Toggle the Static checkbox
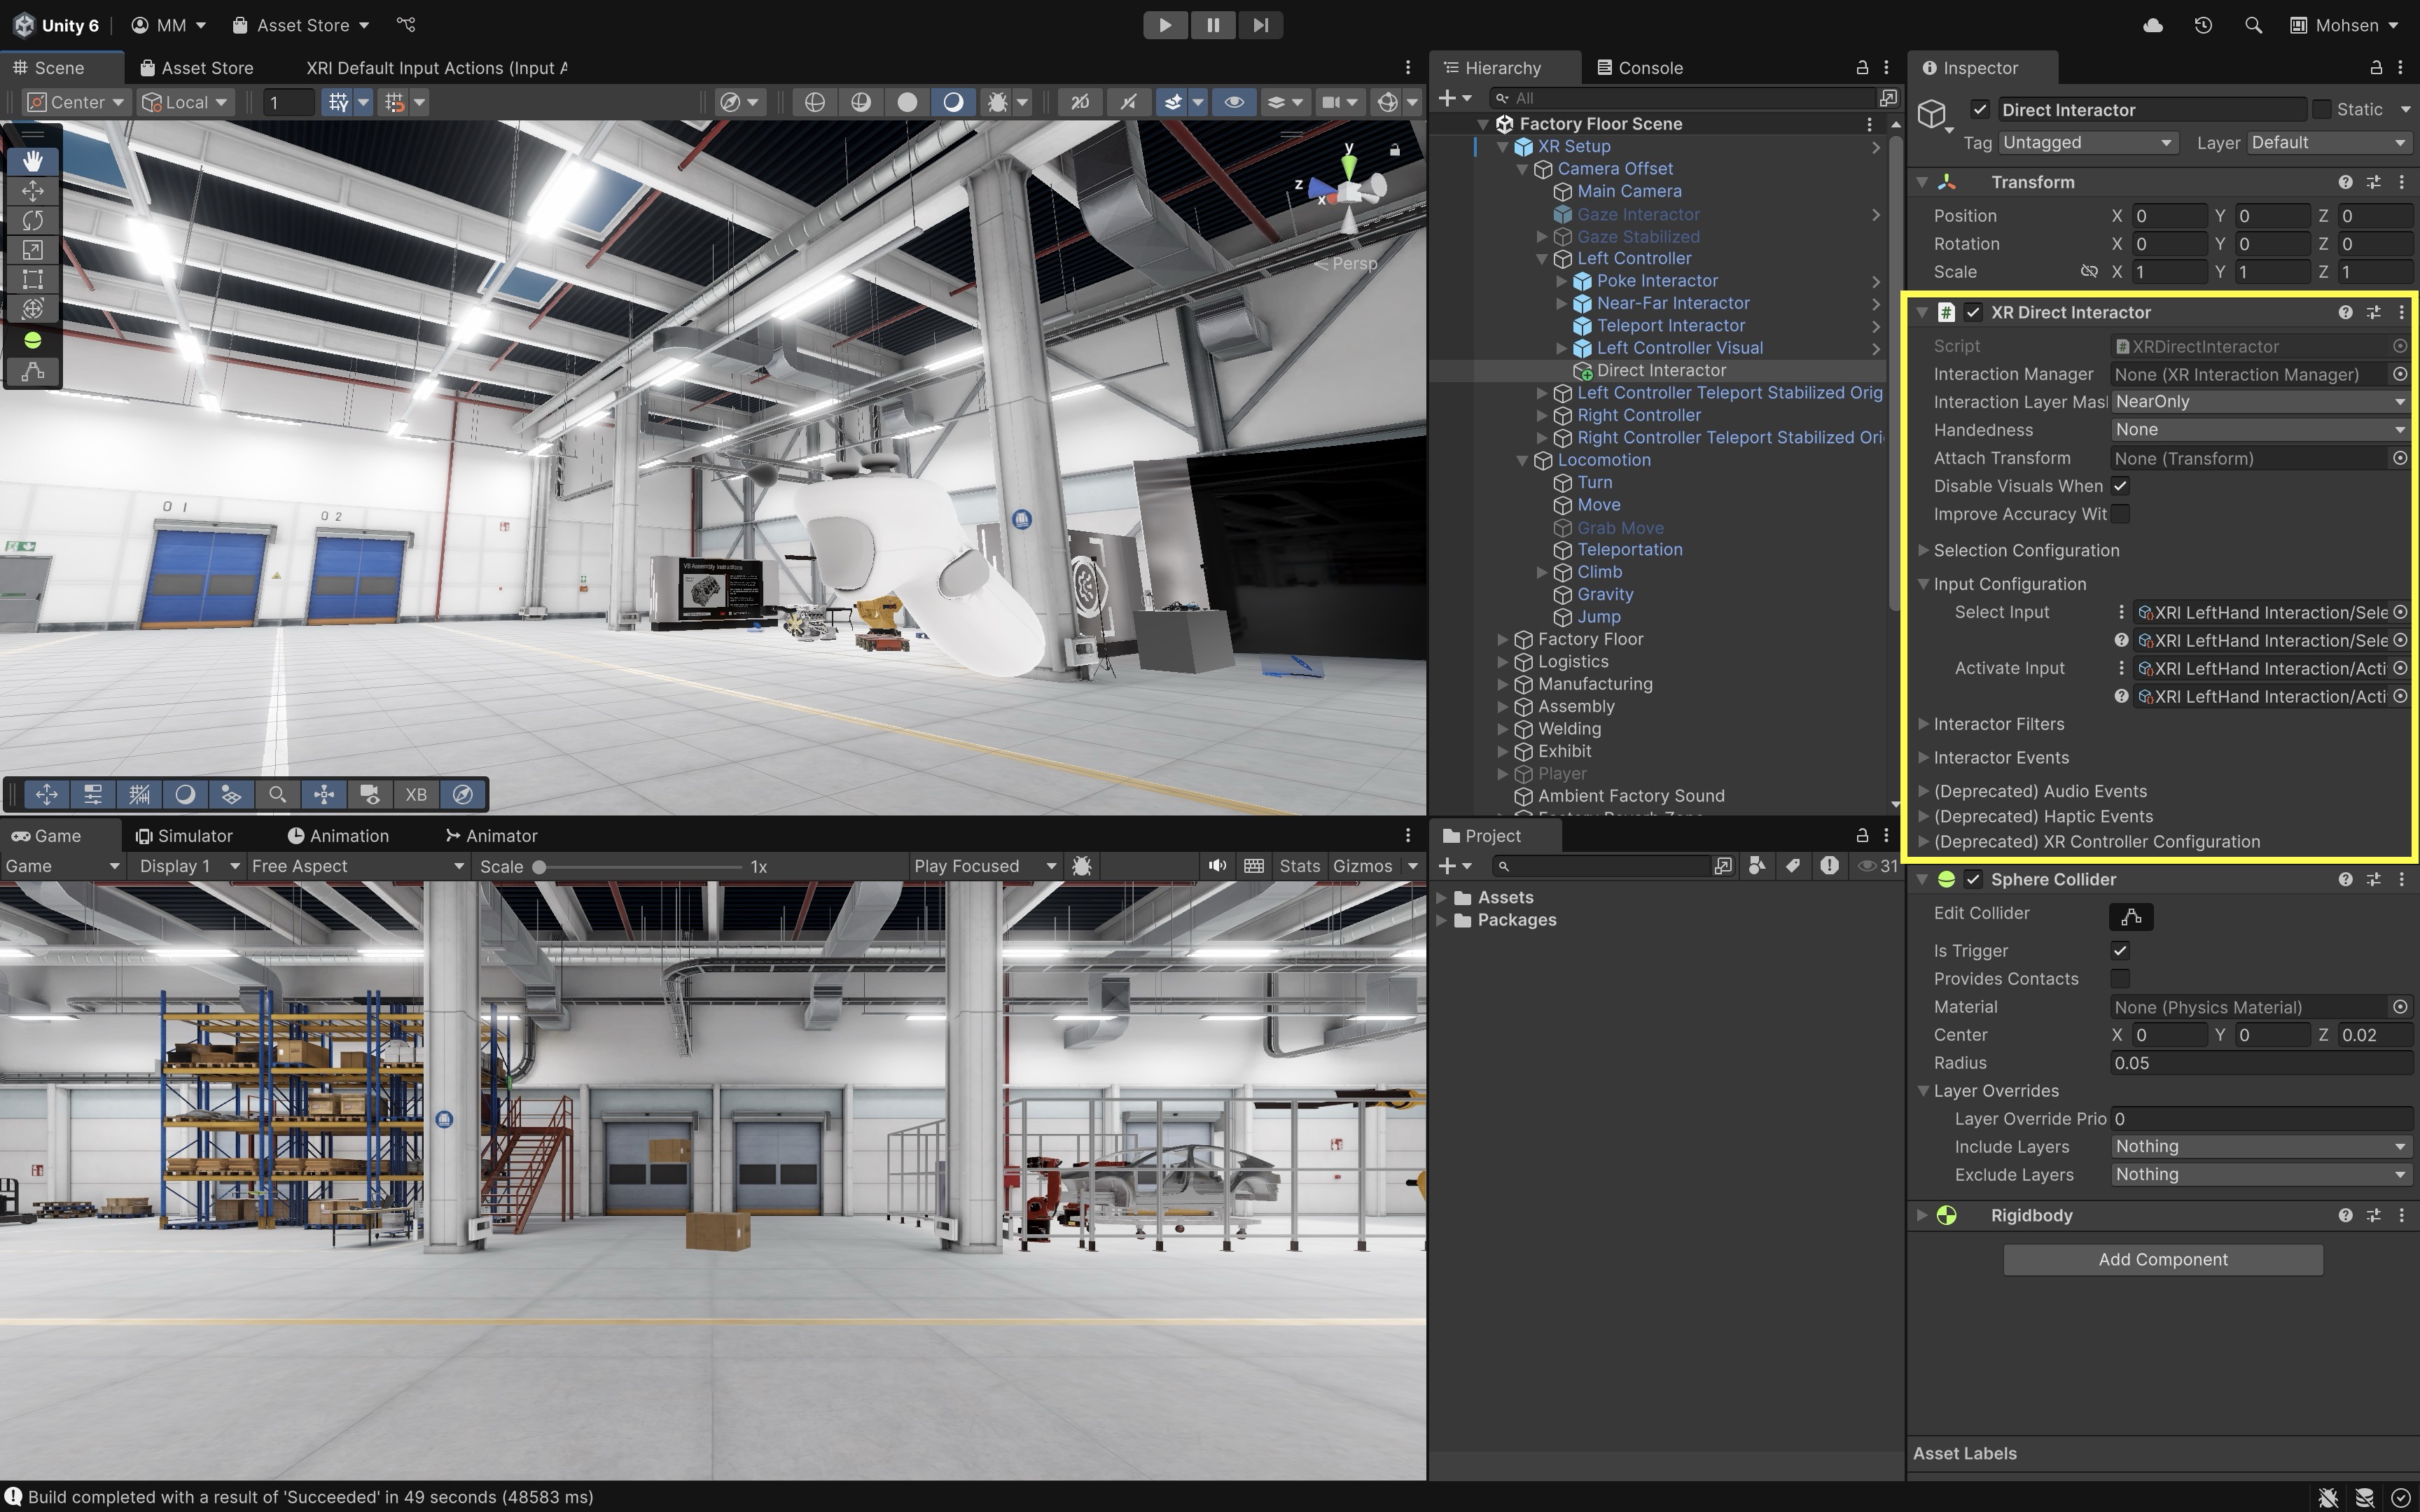Screen dimensions: 2420x1512 (x=2321, y=109)
